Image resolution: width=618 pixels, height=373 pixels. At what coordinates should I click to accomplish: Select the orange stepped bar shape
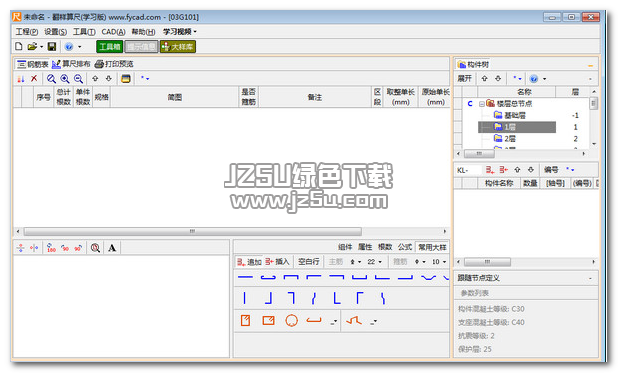(354, 321)
